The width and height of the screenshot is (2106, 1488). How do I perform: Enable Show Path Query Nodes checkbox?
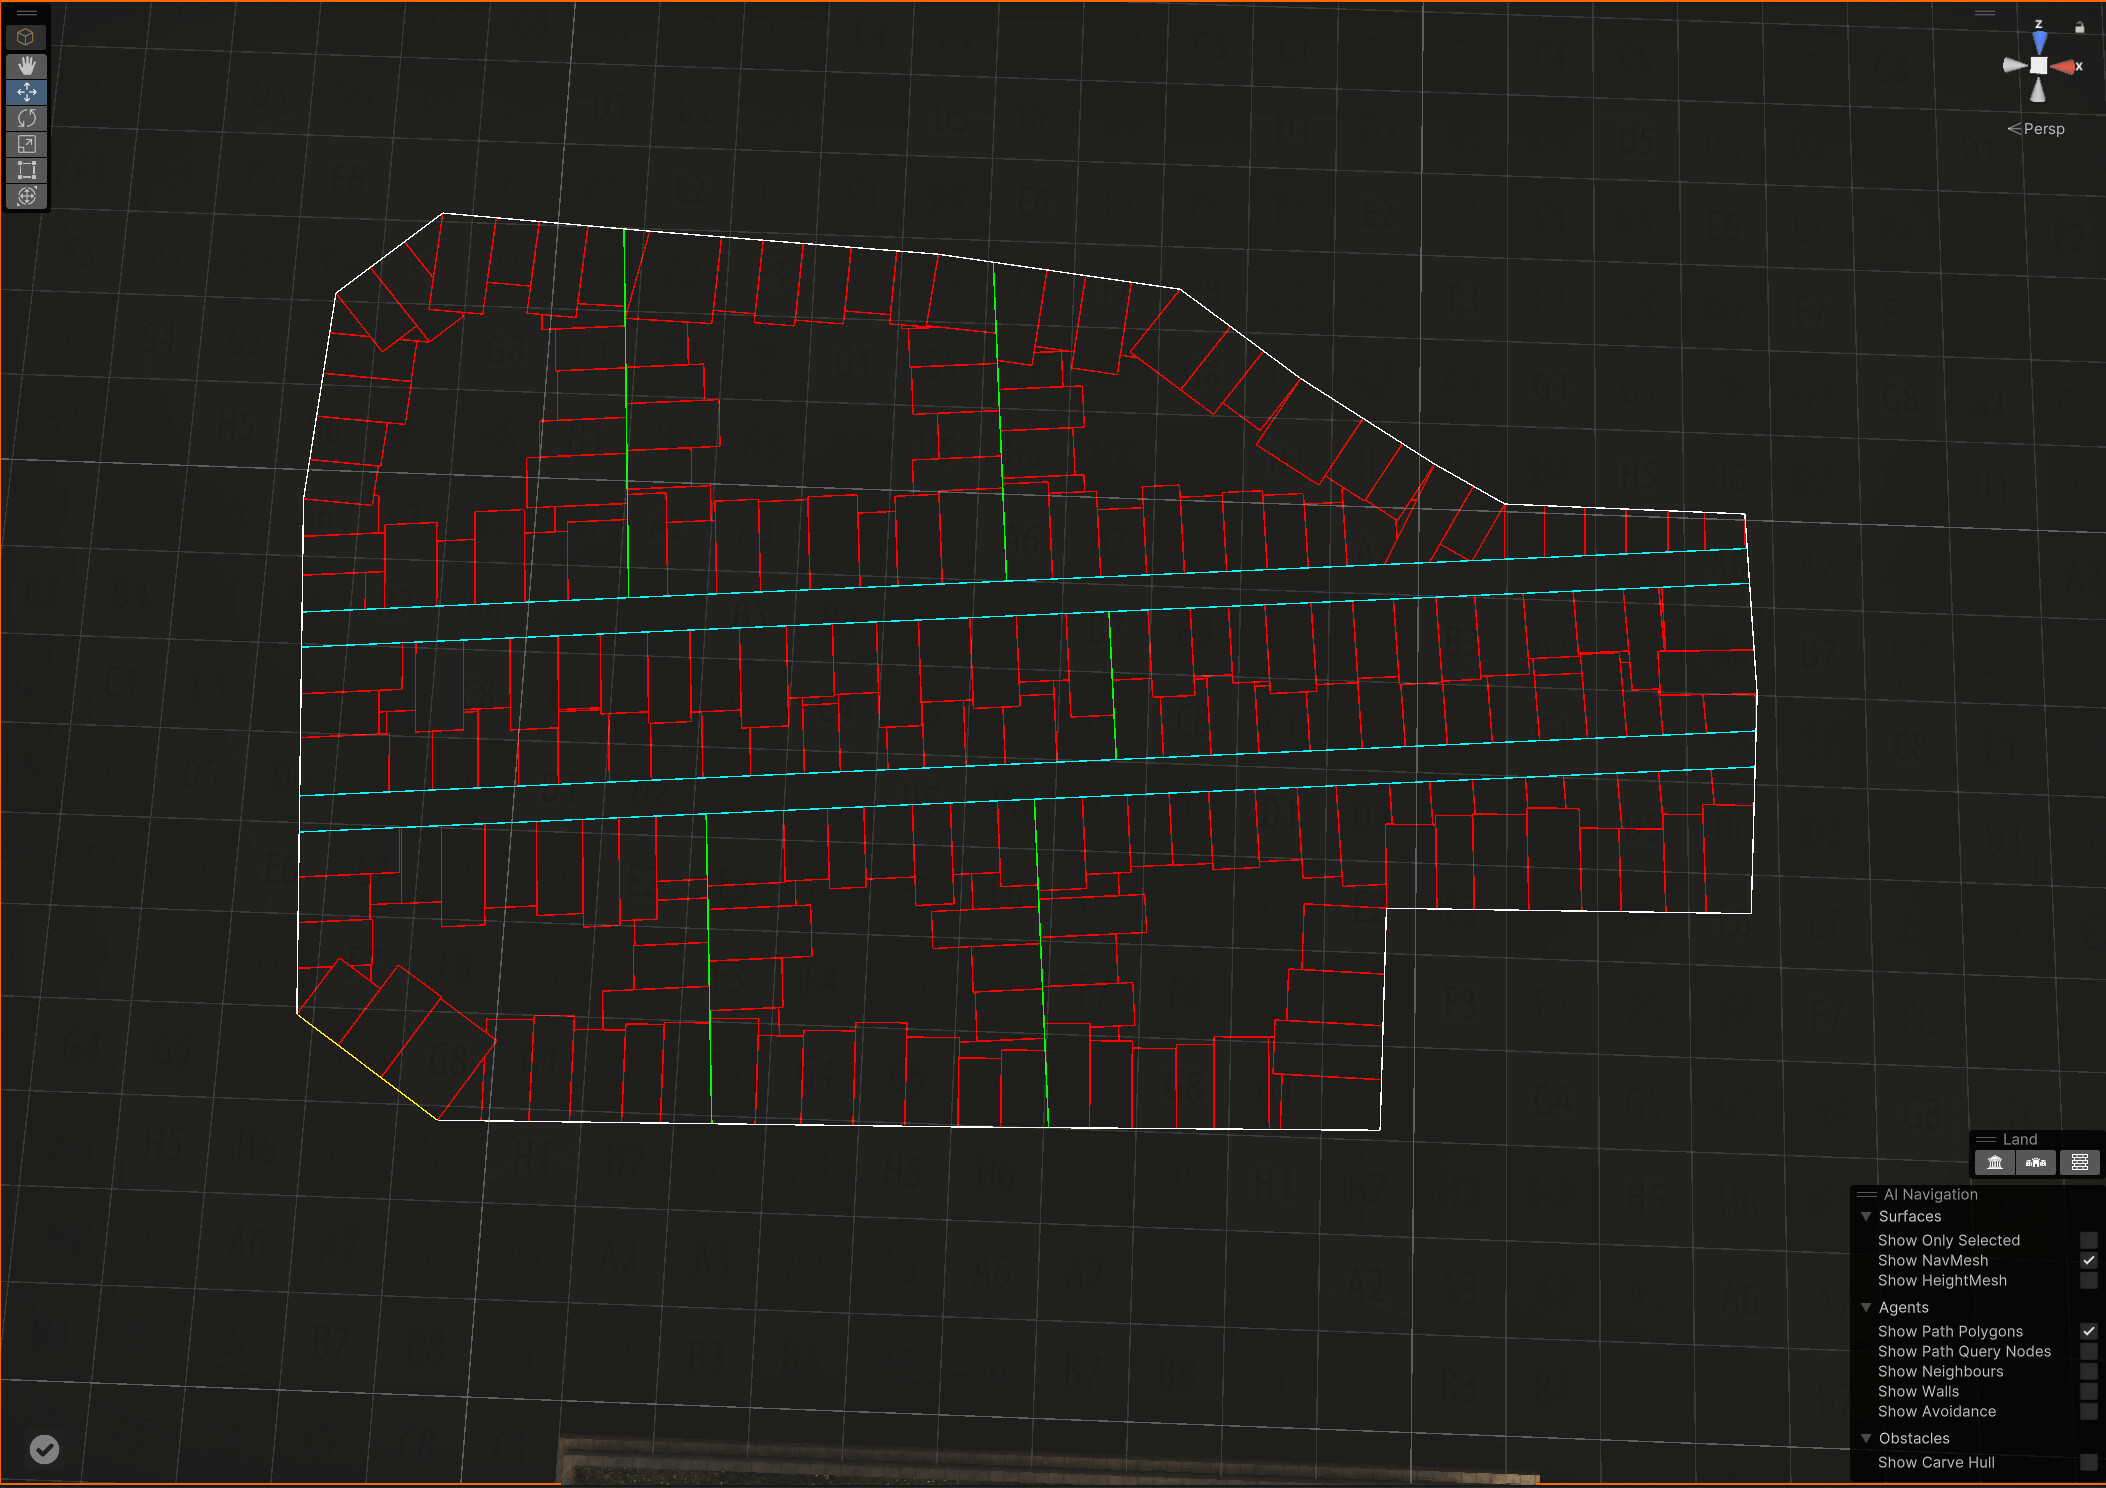pyautogui.click(x=2088, y=1351)
